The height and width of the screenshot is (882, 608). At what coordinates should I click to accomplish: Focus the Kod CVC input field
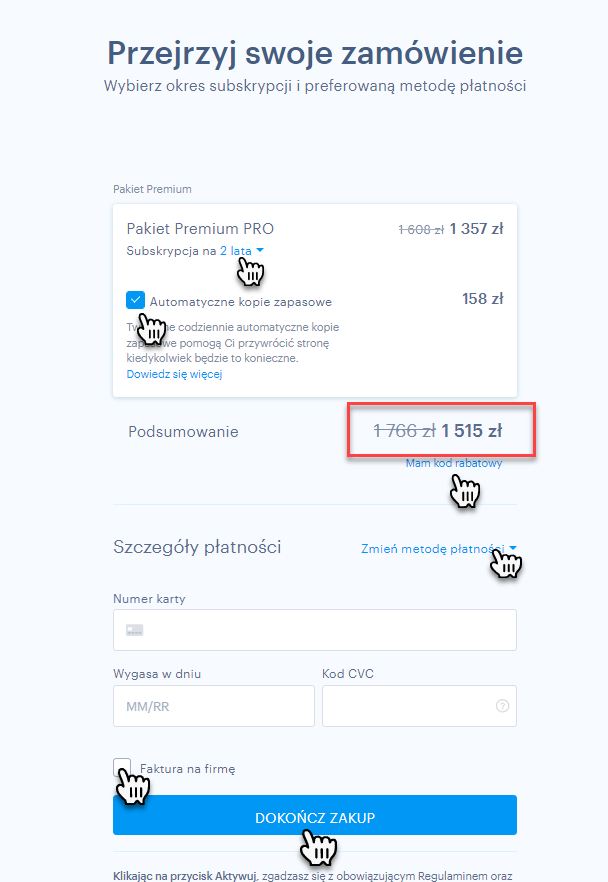[420, 706]
